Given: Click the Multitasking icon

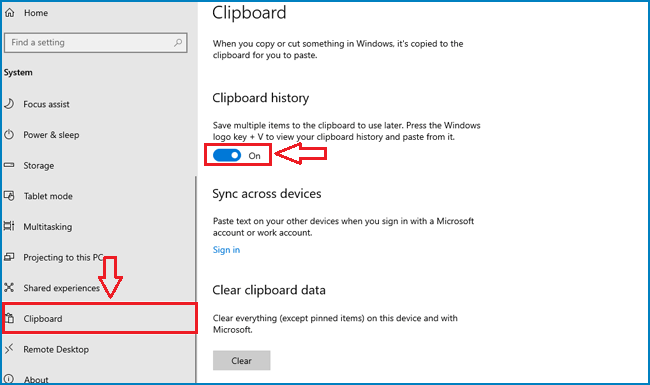Looking at the screenshot, I should [x=9, y=226].
